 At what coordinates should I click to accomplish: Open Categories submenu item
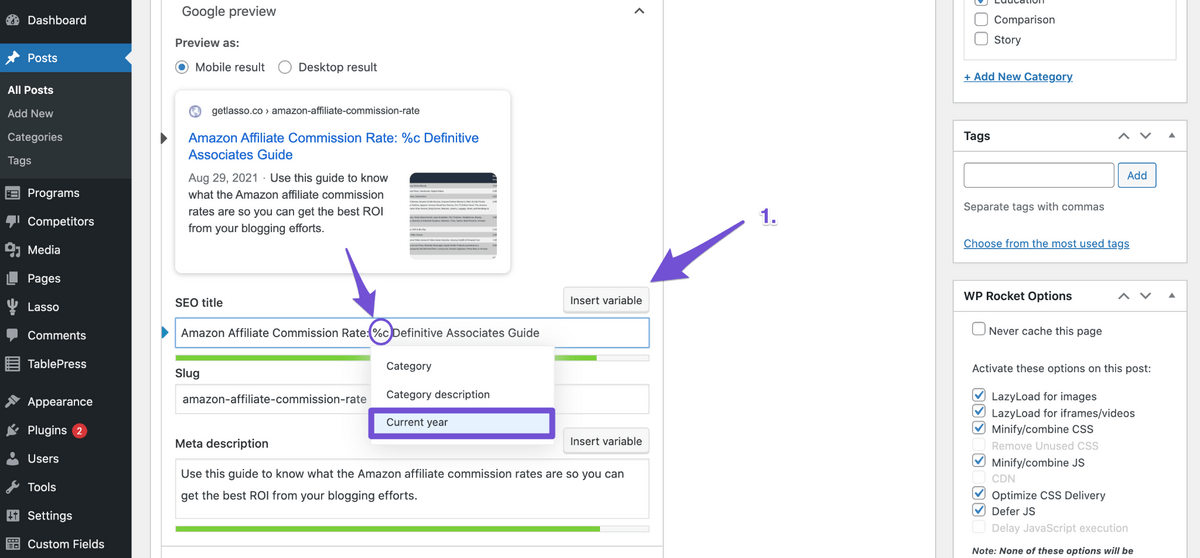point(35,137)
